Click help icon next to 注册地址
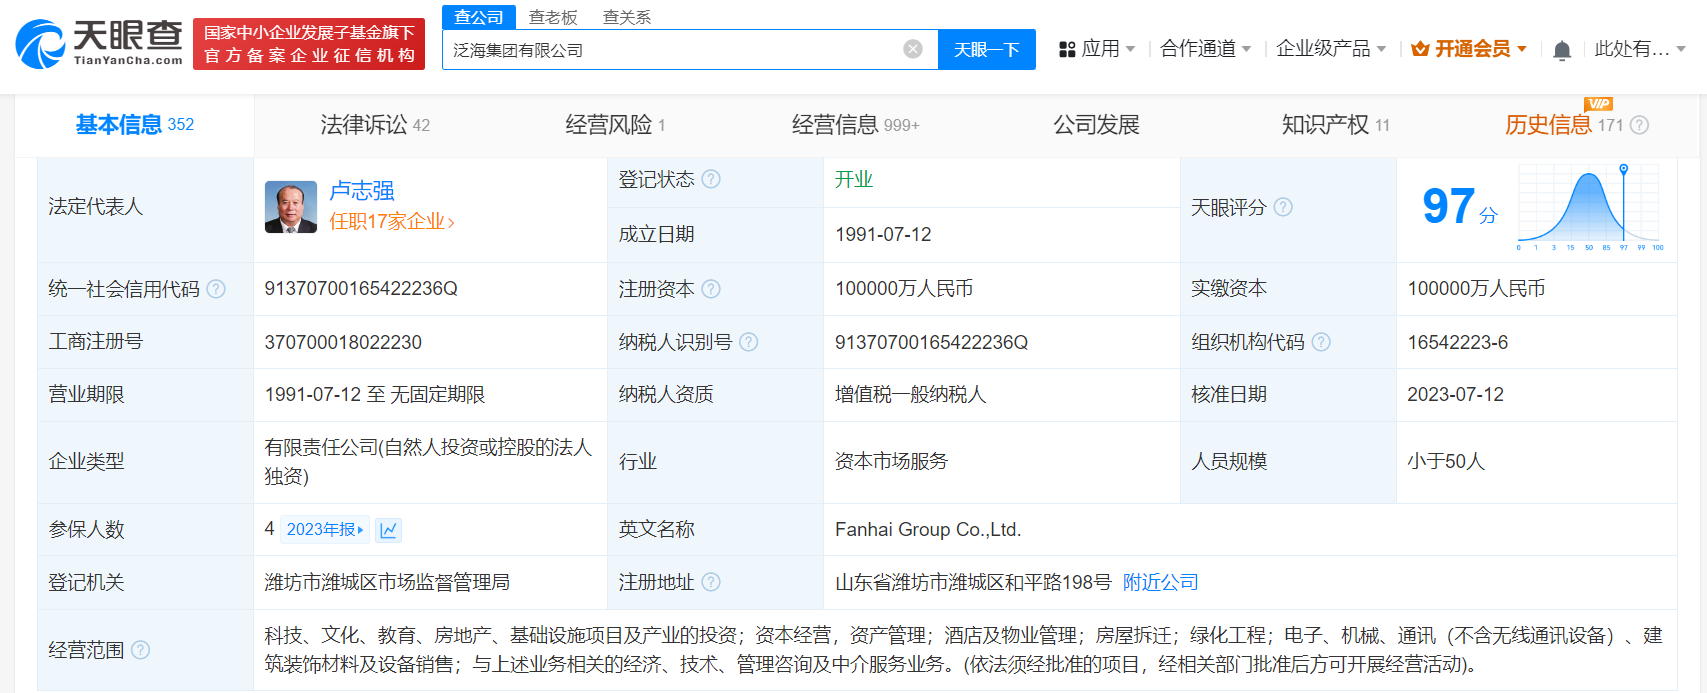This screenshot has height=693, width=1707. (x=711, y=582)
